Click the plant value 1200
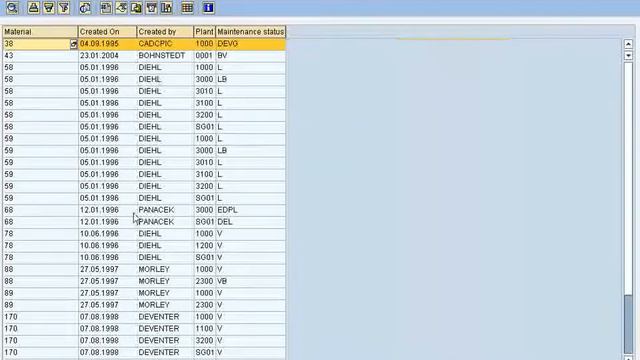This screenshot has height=360, width=640. click(204, 245)
